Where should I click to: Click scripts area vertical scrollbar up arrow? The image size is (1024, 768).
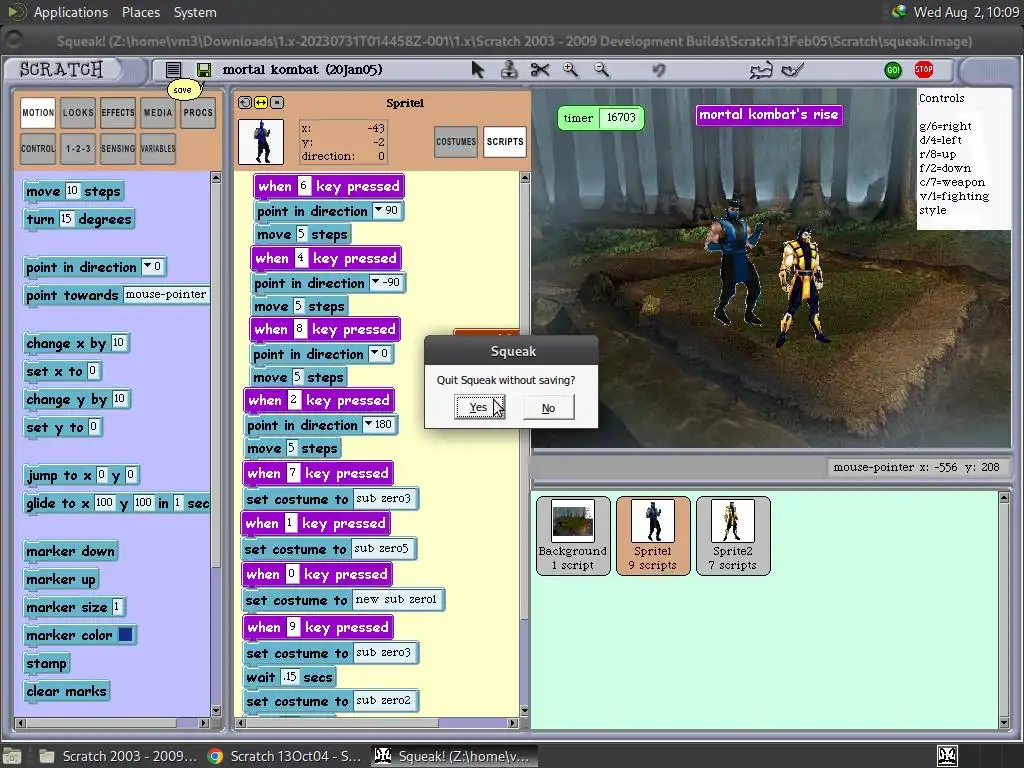pyautogui.click(x=524, y=178)
